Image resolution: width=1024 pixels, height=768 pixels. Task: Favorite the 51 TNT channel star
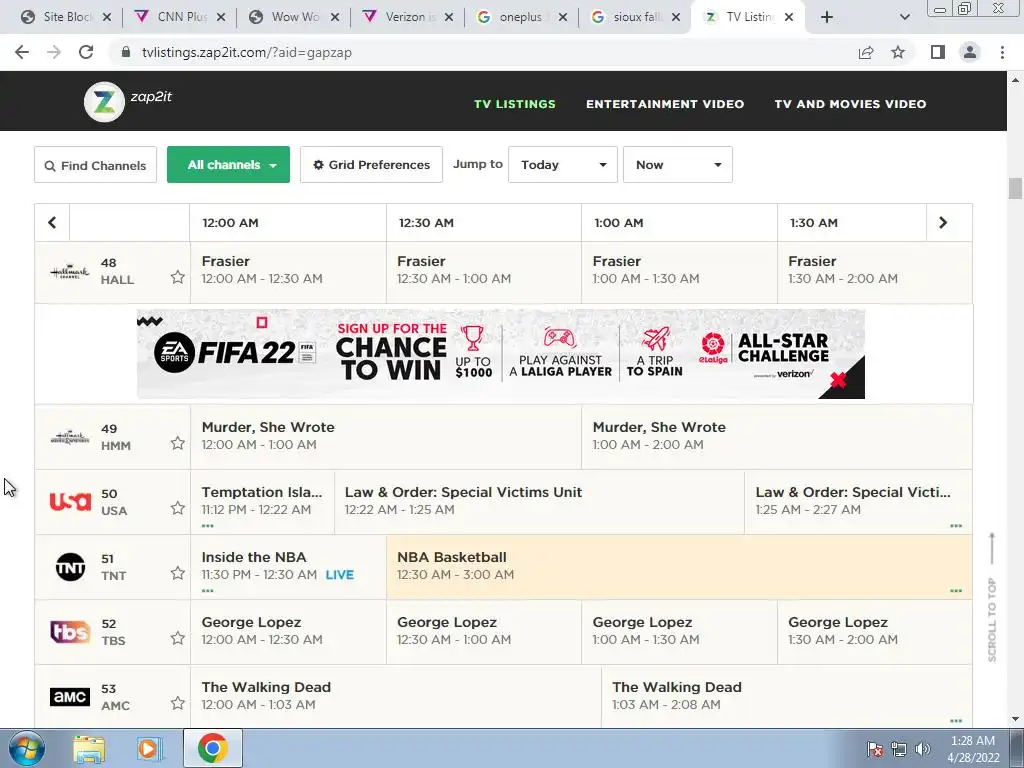(178, 573)
